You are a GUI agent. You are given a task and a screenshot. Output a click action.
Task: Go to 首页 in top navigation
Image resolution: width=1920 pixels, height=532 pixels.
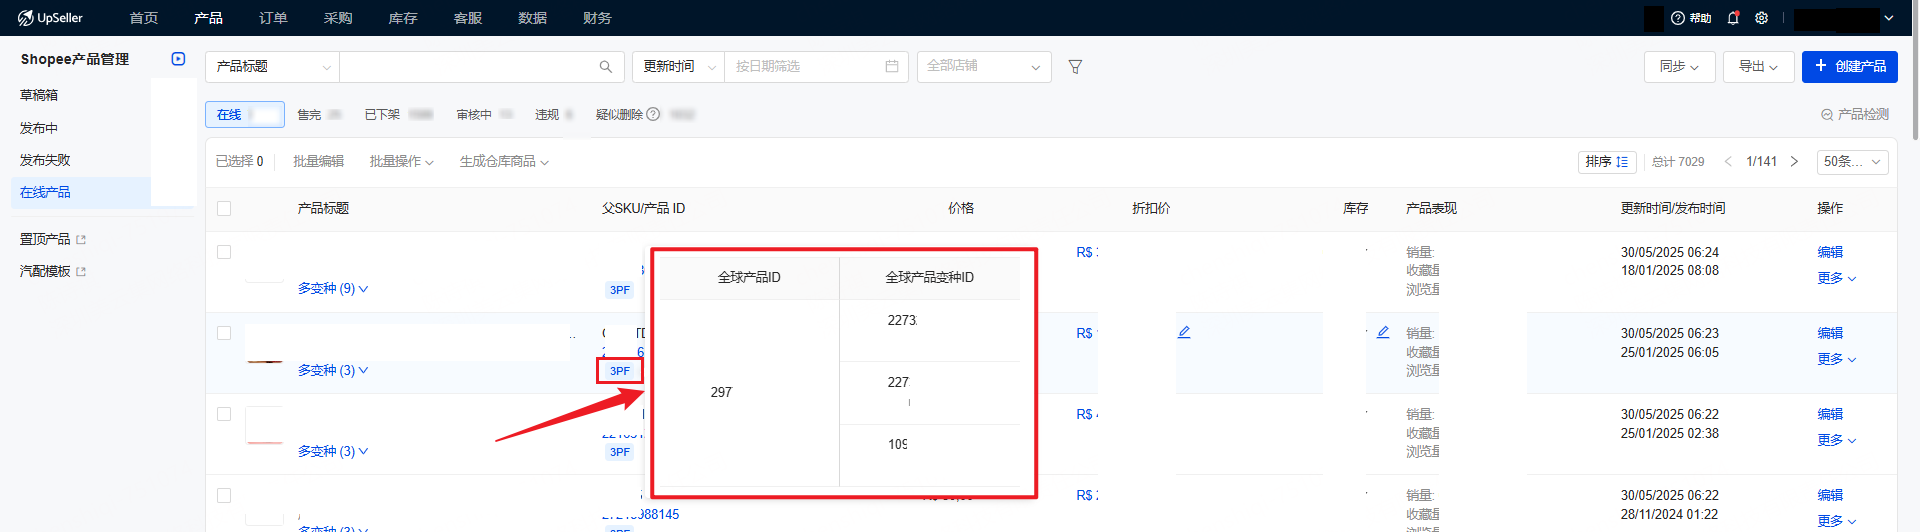click(144, 18)
